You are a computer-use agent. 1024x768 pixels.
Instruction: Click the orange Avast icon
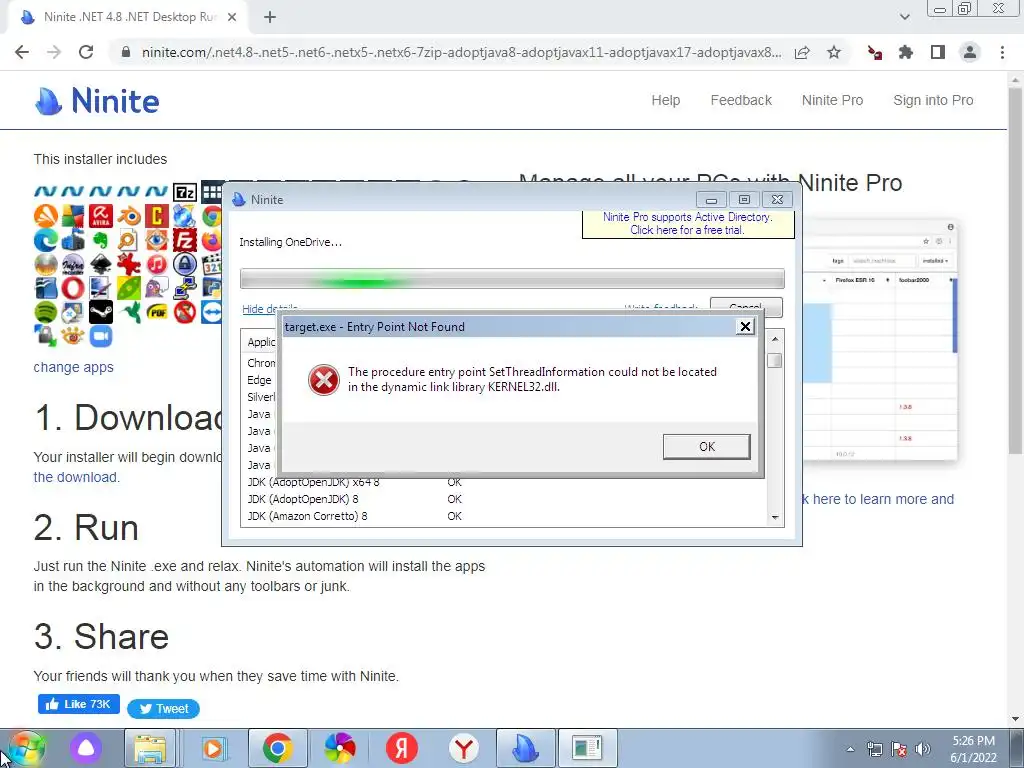(x=46, y=216)
